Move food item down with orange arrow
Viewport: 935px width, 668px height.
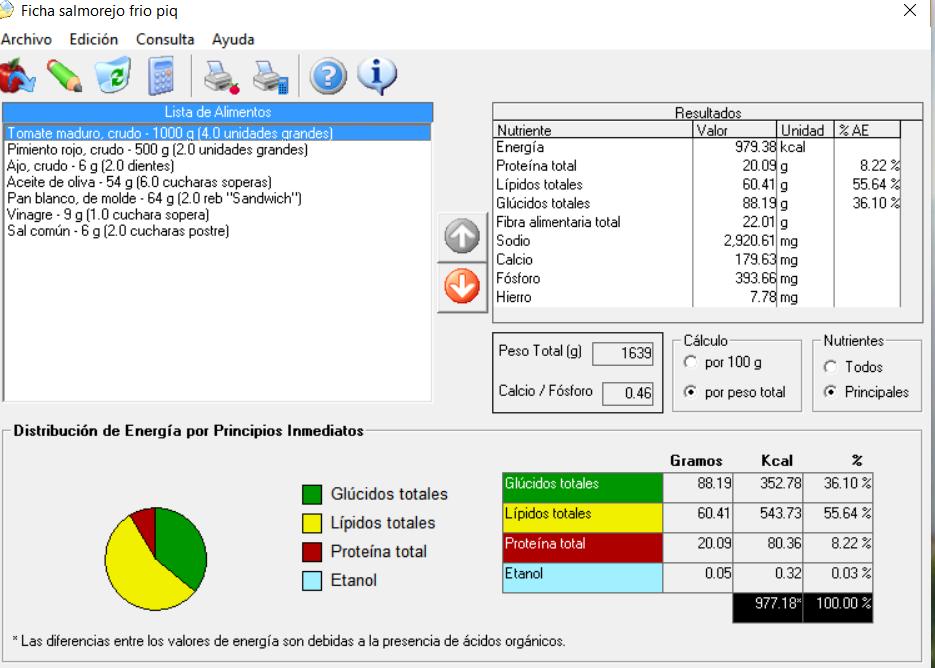pos(461,287)
